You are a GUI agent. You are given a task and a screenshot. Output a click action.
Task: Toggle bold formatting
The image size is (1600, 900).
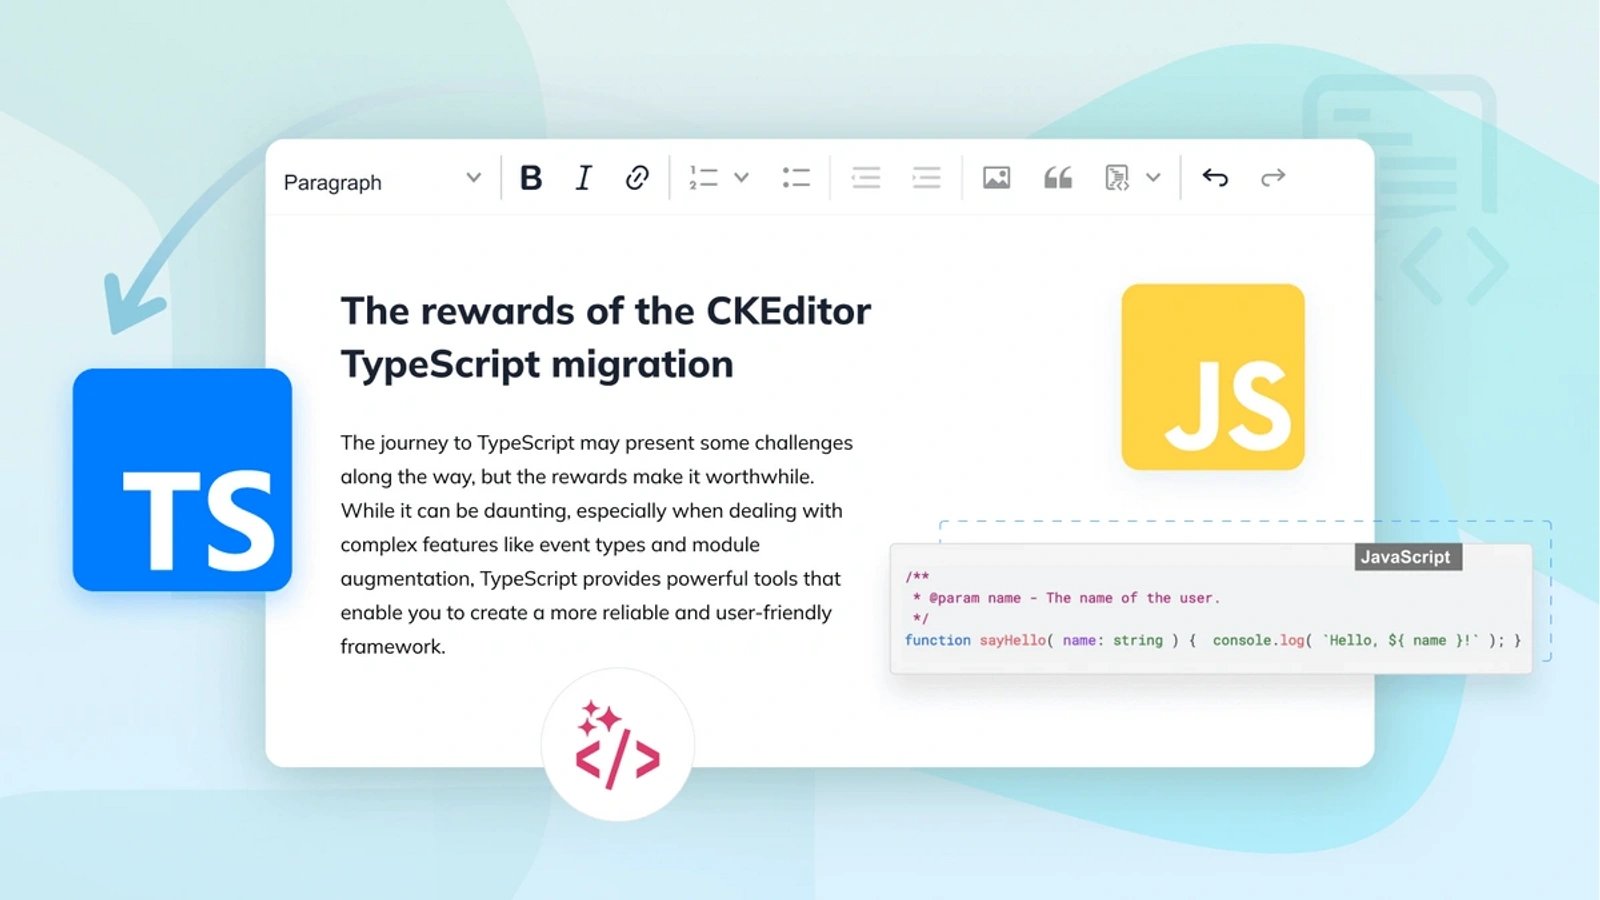tap(531, 178)
